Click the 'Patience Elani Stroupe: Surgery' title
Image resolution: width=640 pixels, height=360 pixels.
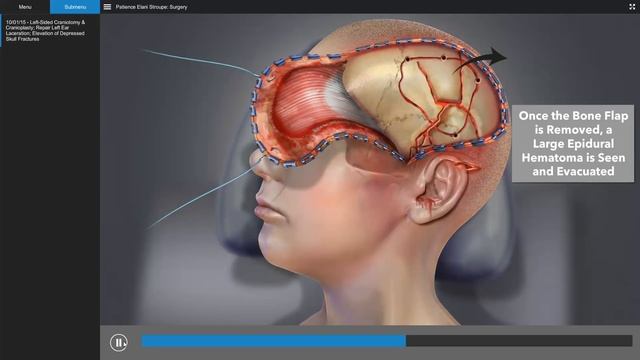(x=151, y=7)
